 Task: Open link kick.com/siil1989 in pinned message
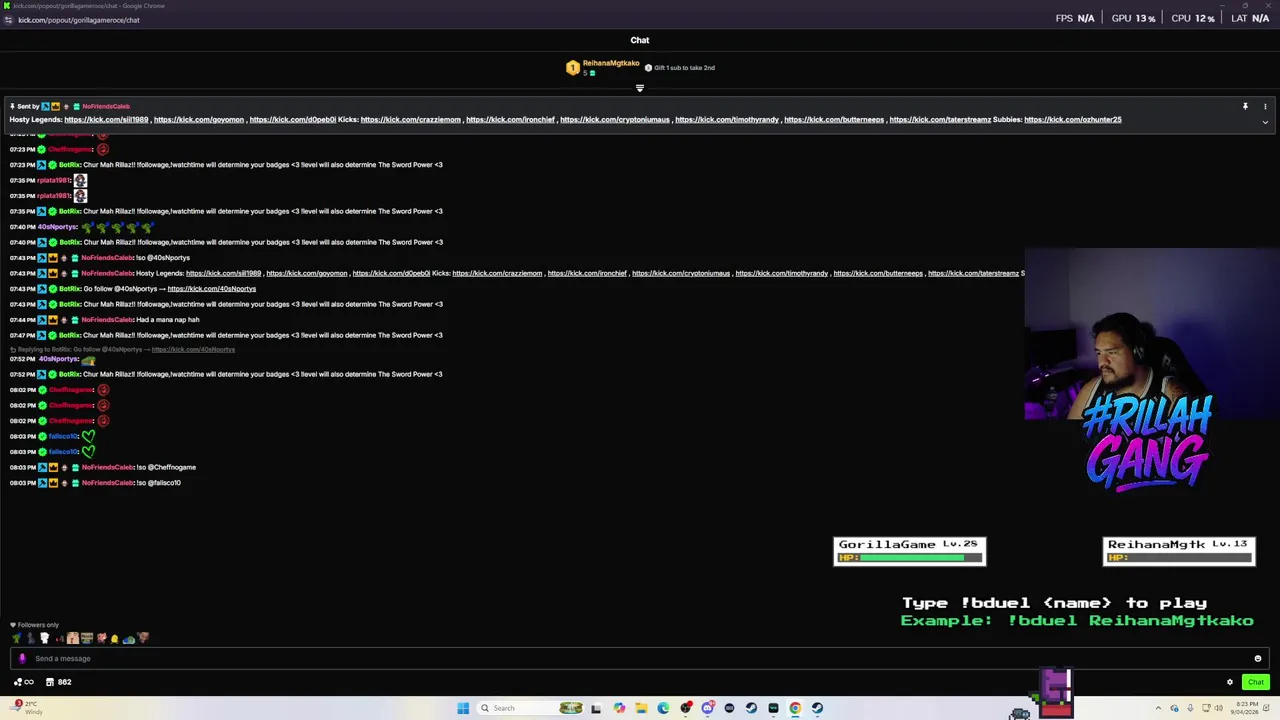click(x=106, y=120)
